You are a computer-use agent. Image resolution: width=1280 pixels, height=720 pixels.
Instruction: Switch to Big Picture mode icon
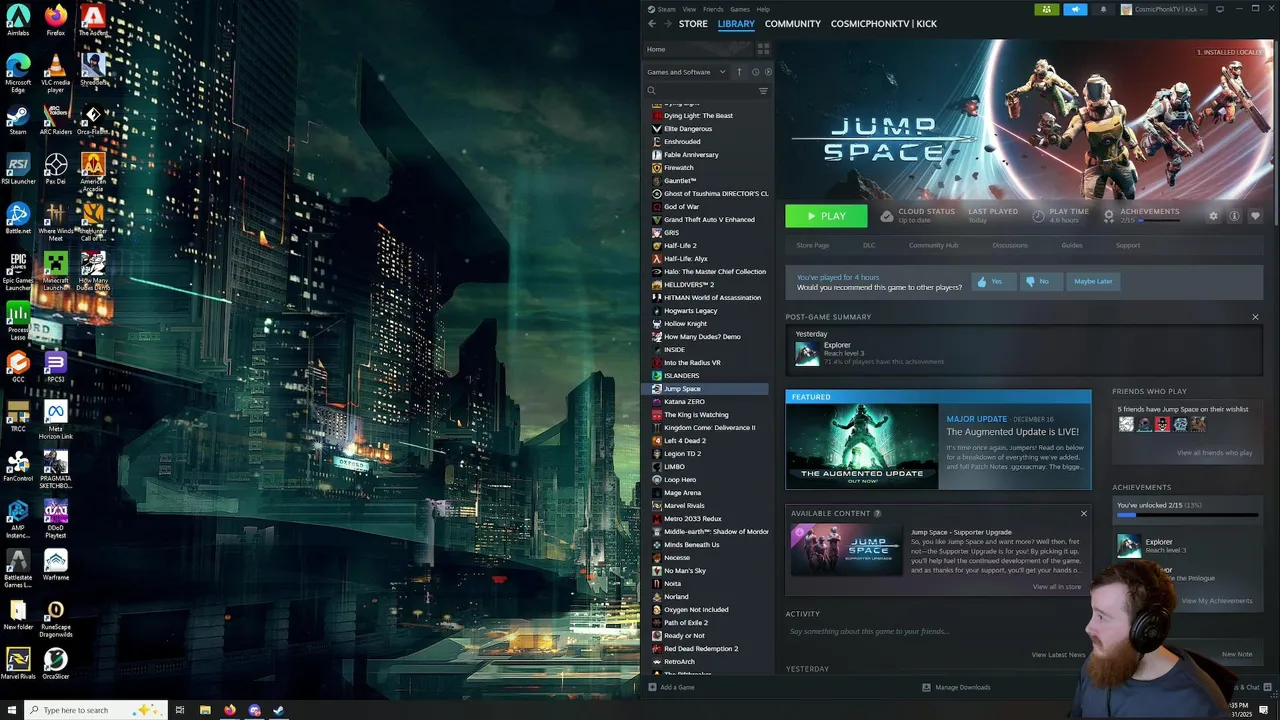pyautogui.click(x=1220, y=9)
